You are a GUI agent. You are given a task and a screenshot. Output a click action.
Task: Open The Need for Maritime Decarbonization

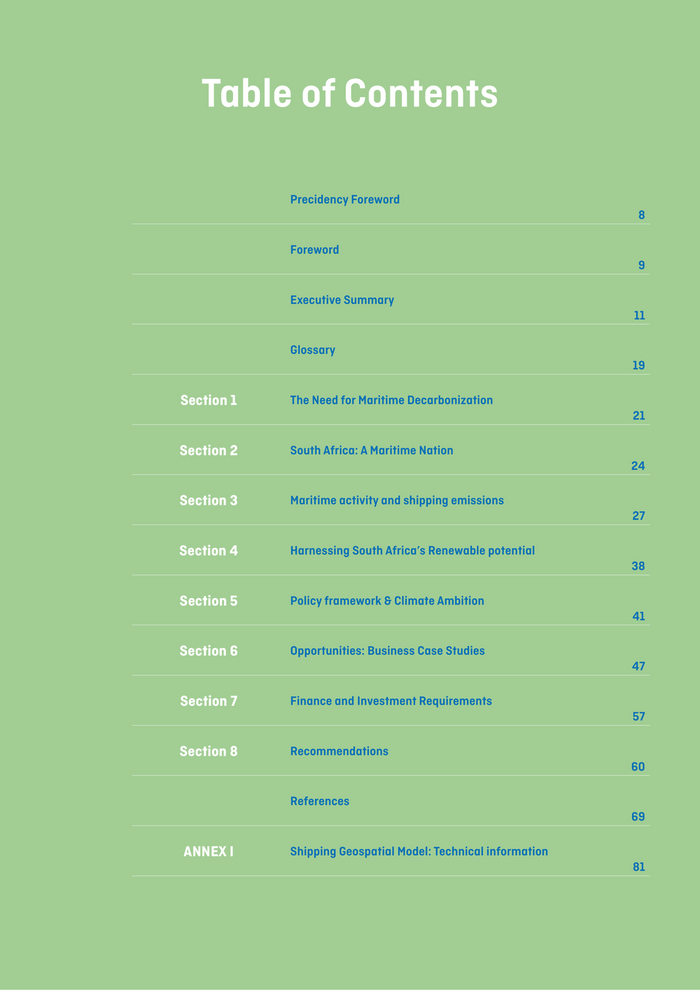coord(391,400)
